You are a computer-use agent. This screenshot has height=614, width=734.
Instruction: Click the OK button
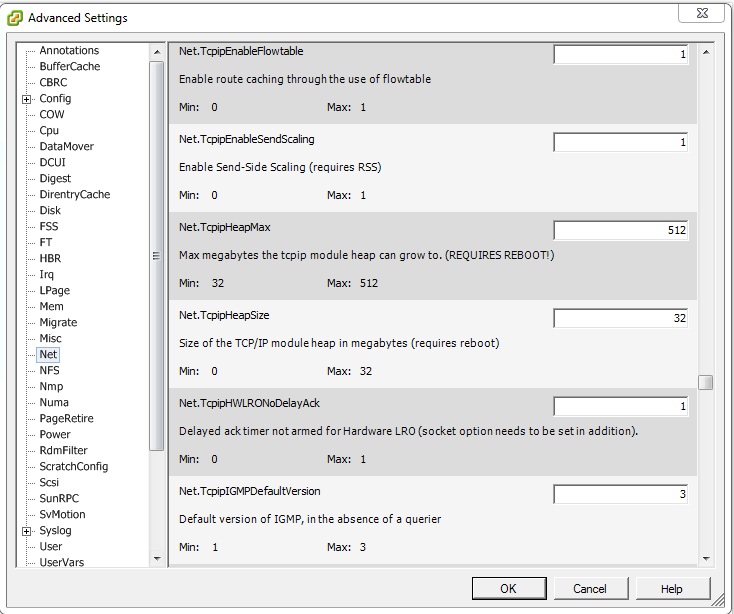(x=508, y=588)
